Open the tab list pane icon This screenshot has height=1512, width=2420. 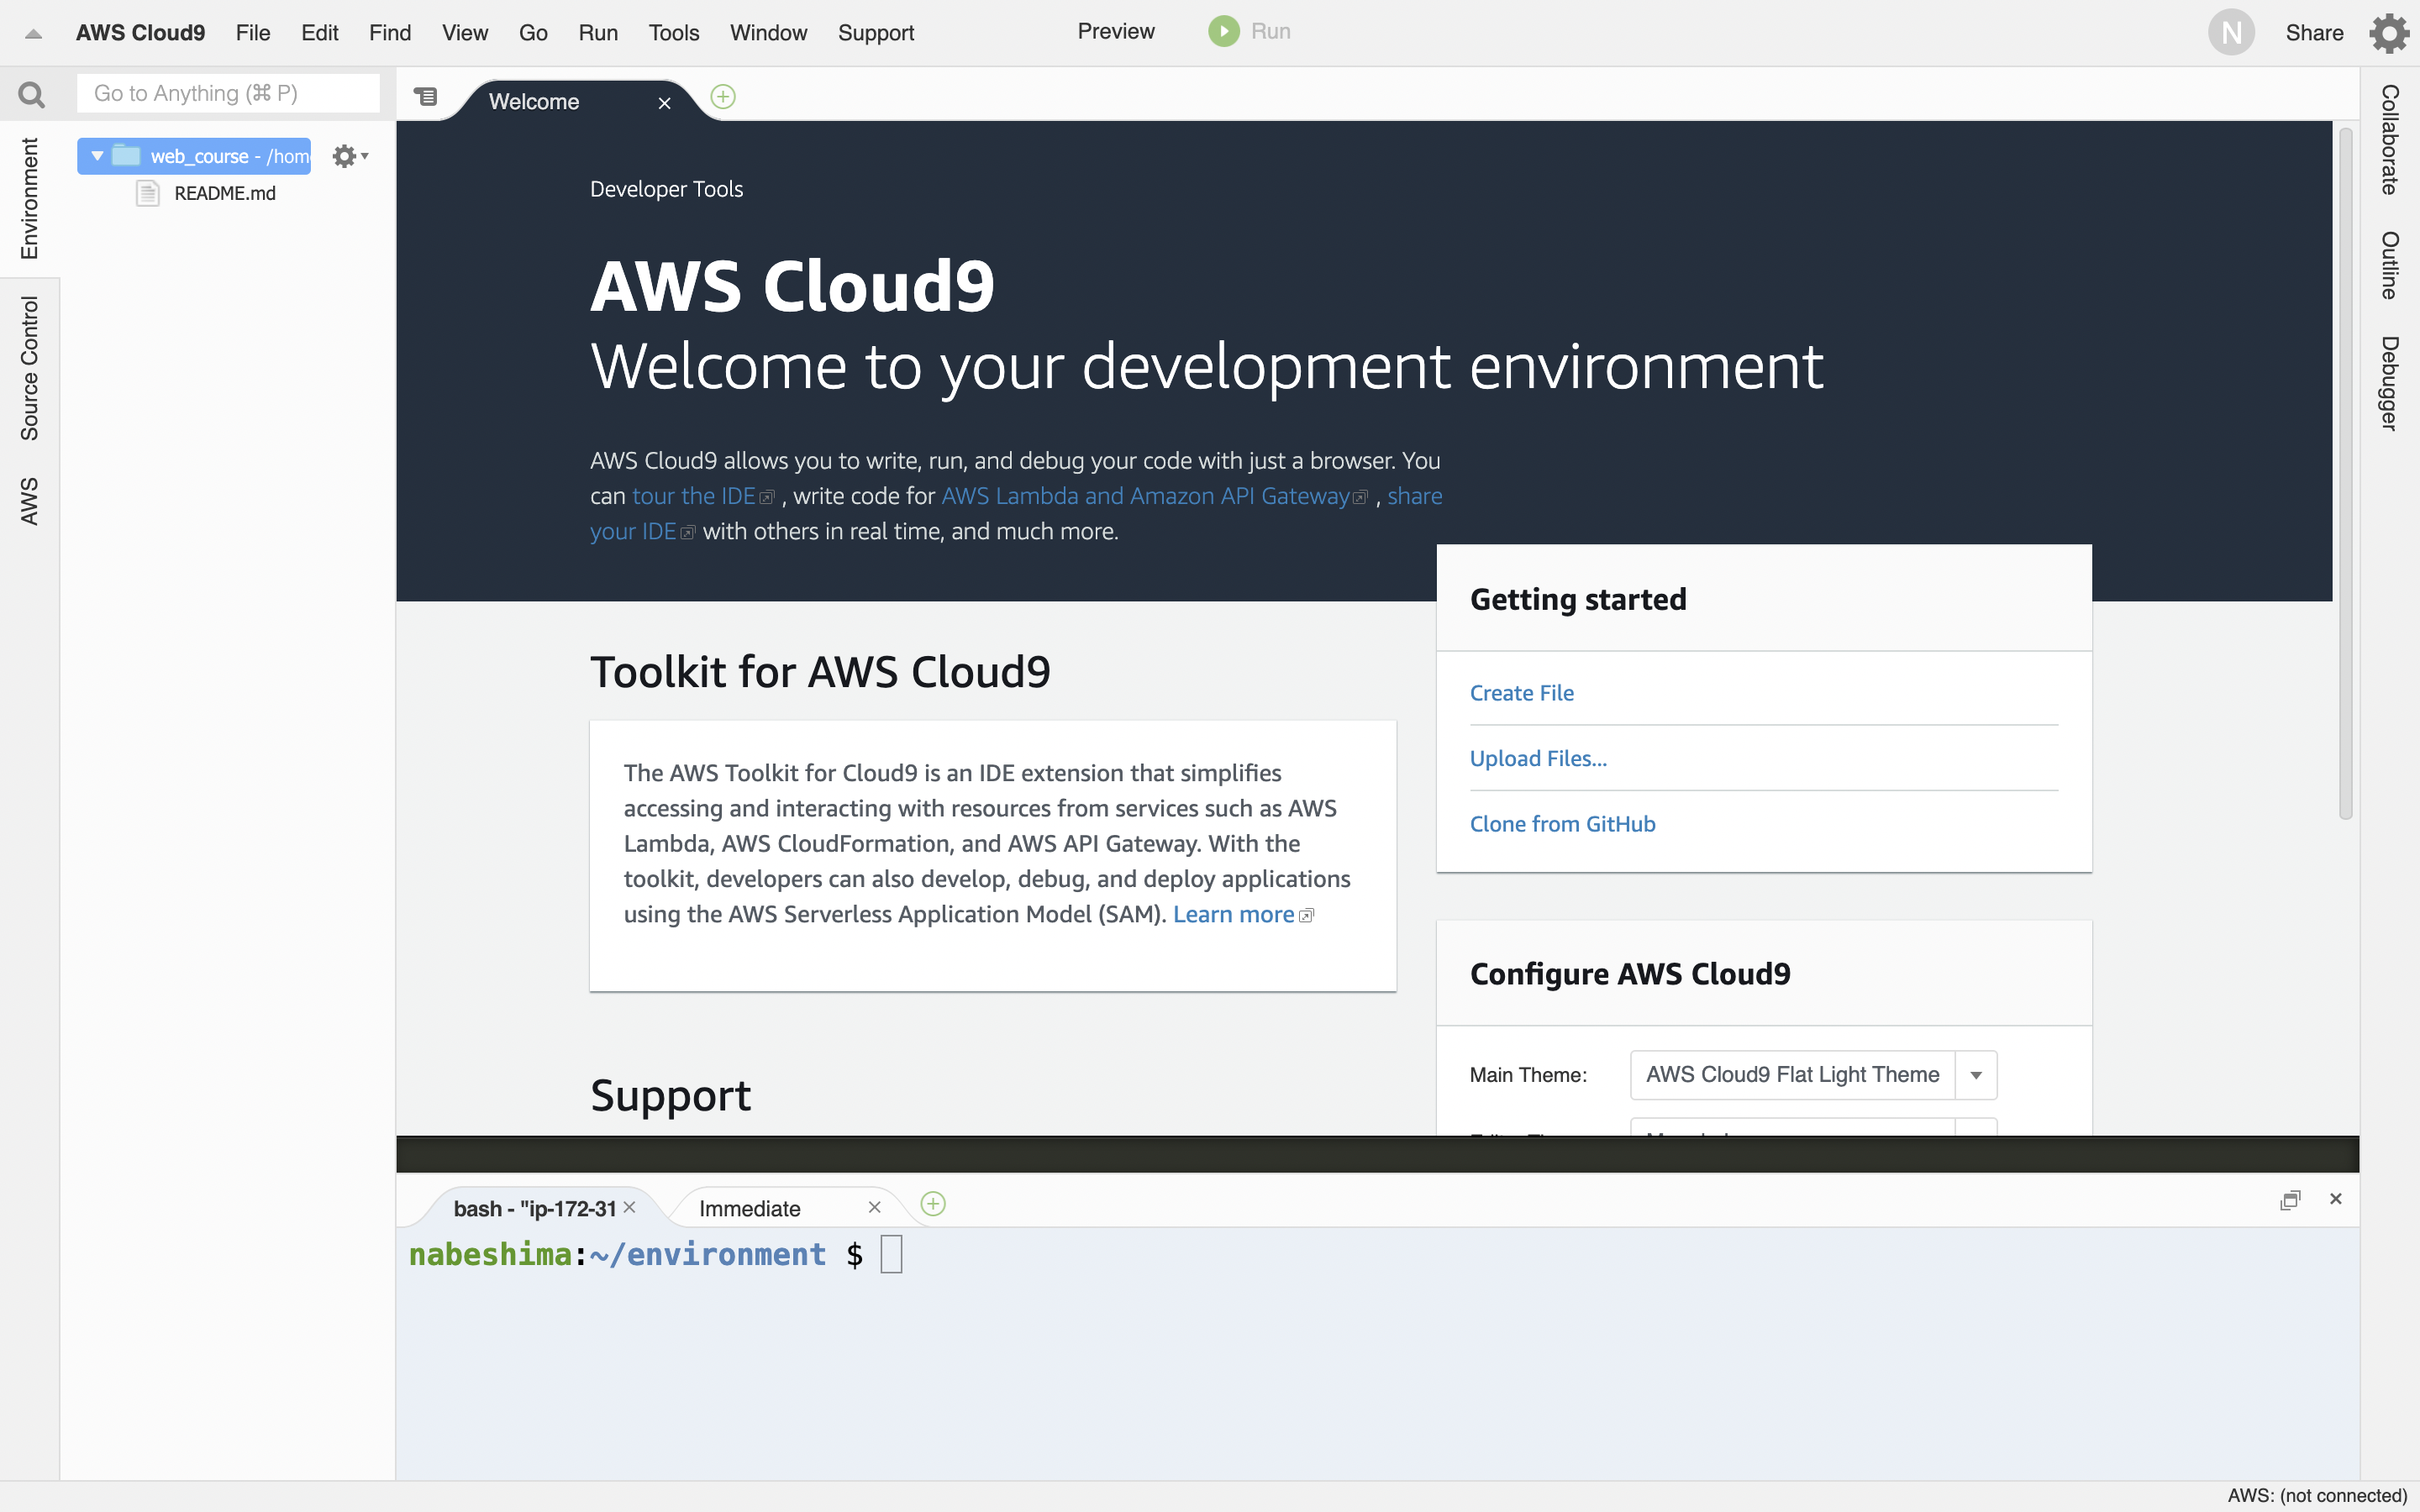[x=426, y=97]
